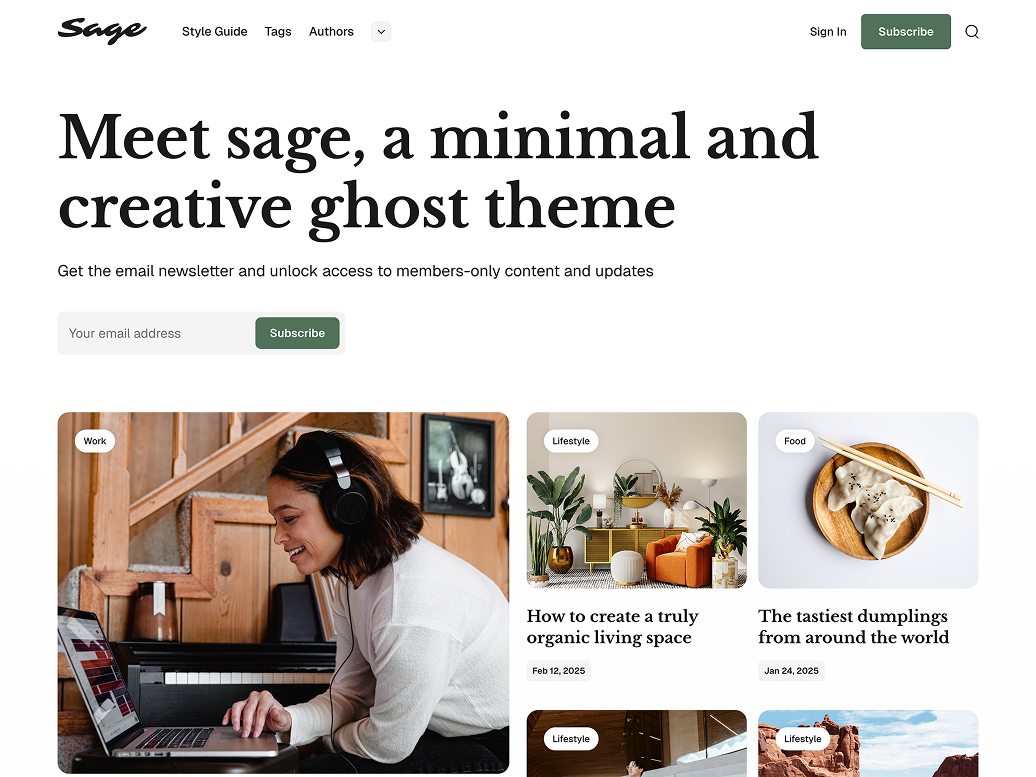
Task: Open the Authors nav link
Action: pyautogui.click(x=331, y=32)
